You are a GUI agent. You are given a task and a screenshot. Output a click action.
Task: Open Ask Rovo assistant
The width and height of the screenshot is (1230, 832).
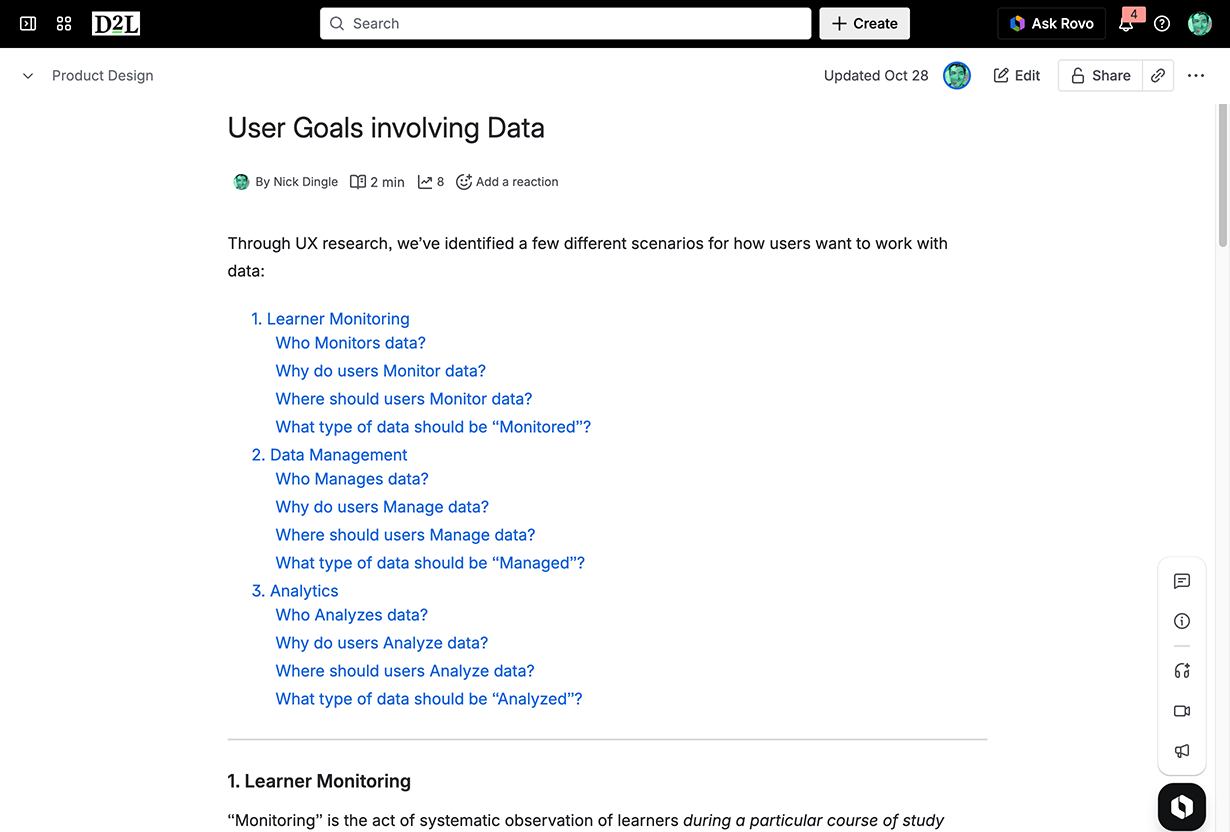1051,24
